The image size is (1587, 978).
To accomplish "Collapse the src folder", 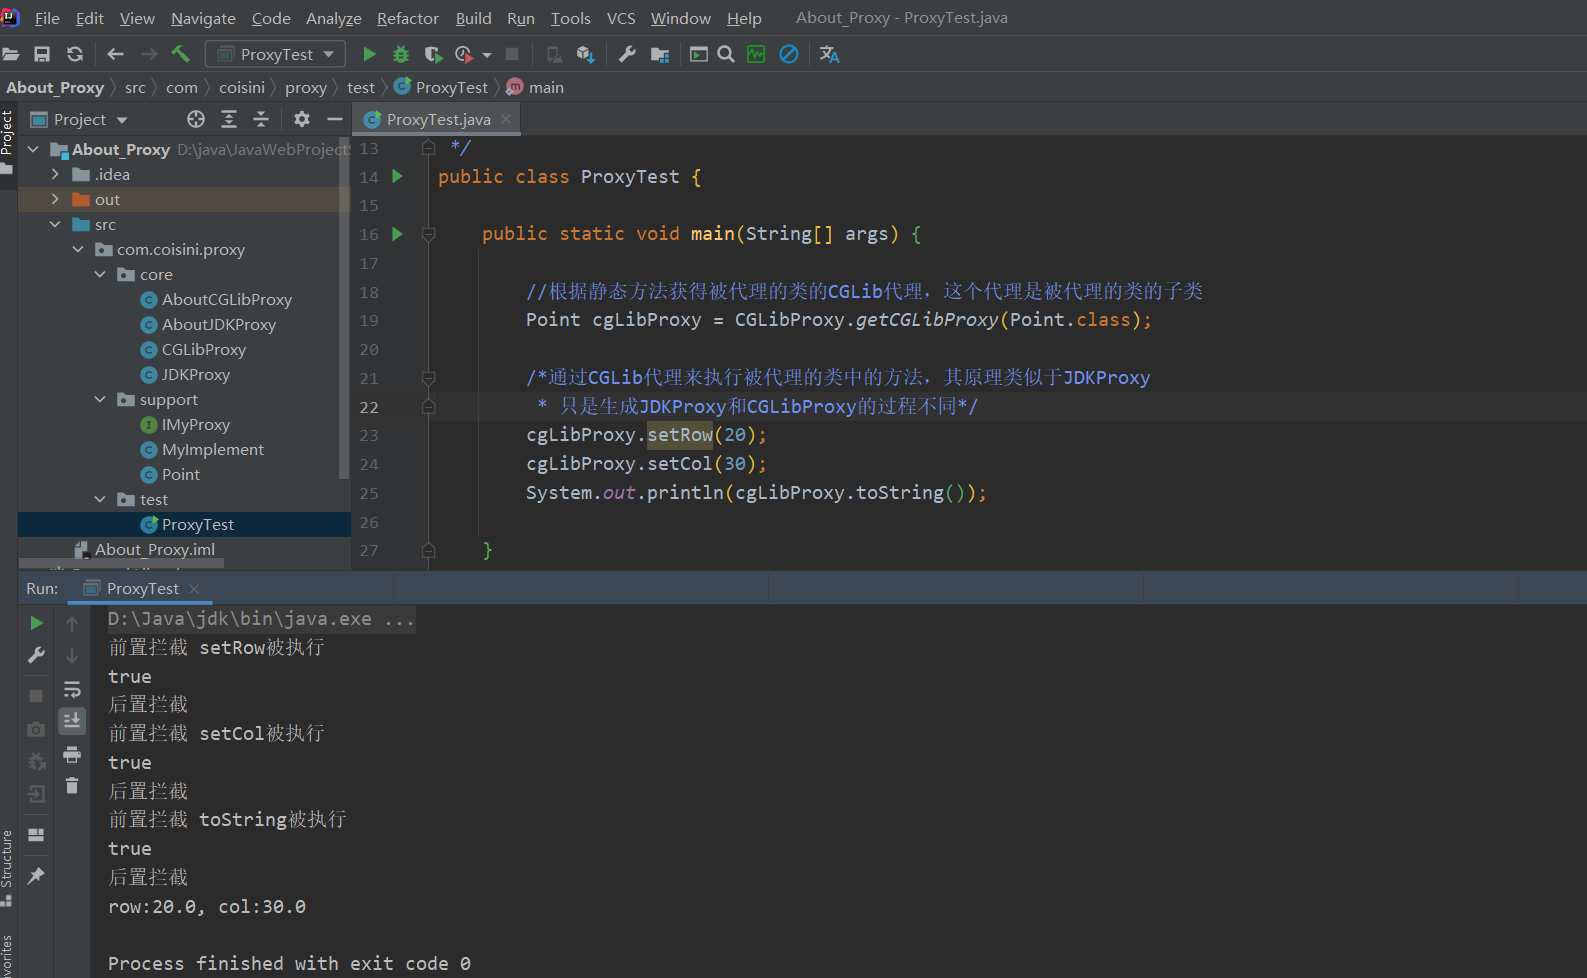I will pos(55,224).
